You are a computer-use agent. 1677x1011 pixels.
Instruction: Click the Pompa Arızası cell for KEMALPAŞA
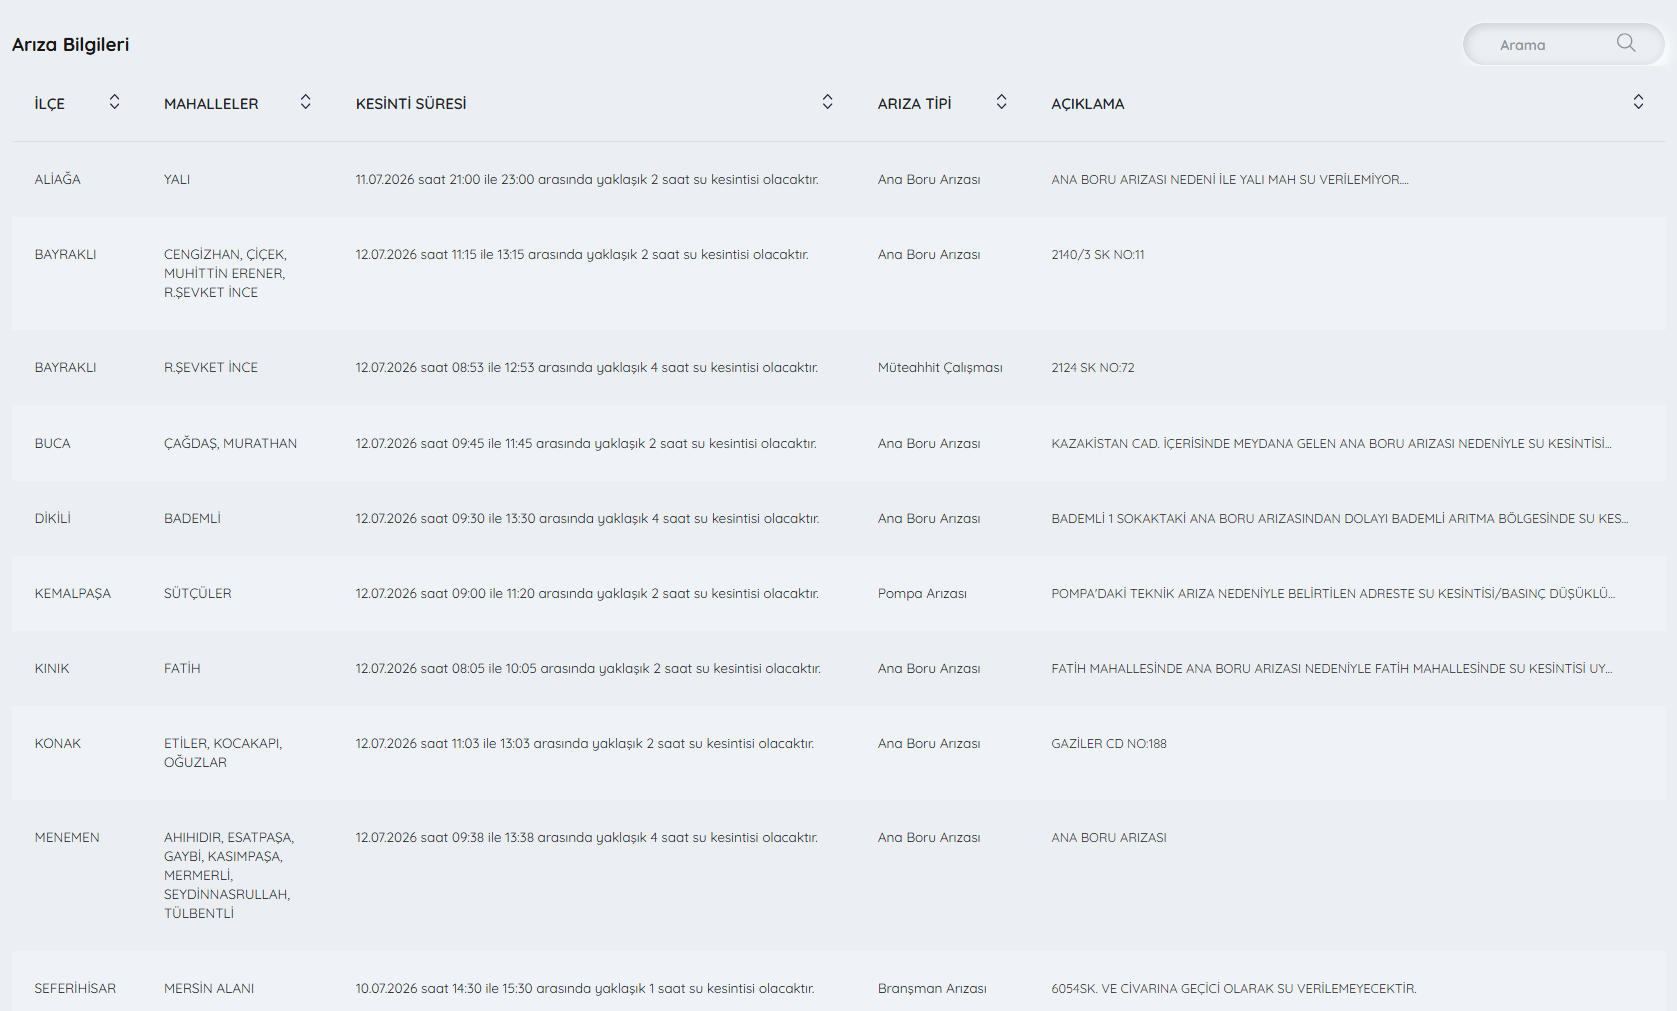coord(922,594)
